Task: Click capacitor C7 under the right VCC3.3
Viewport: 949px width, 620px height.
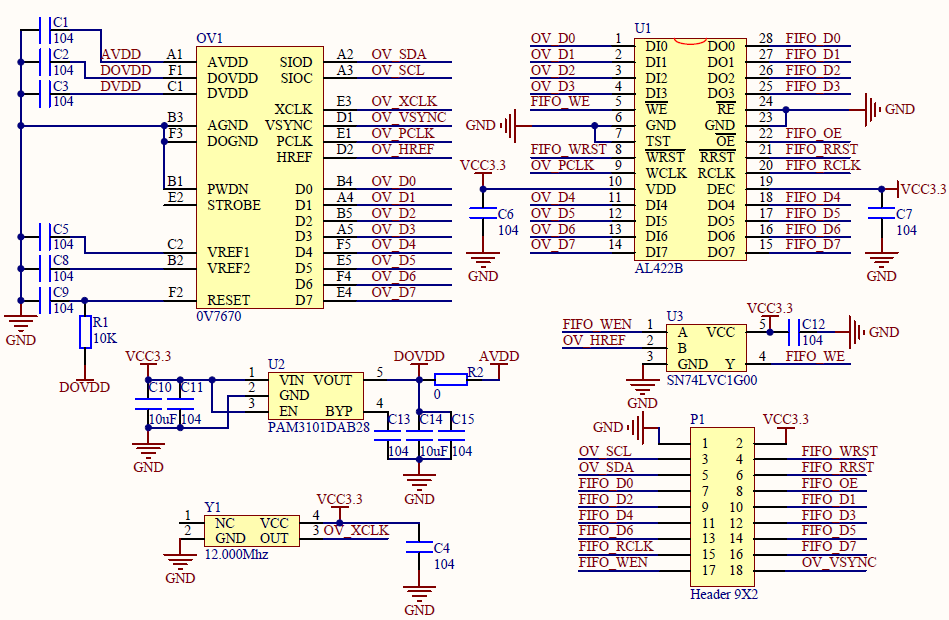Action: [881, 214]
